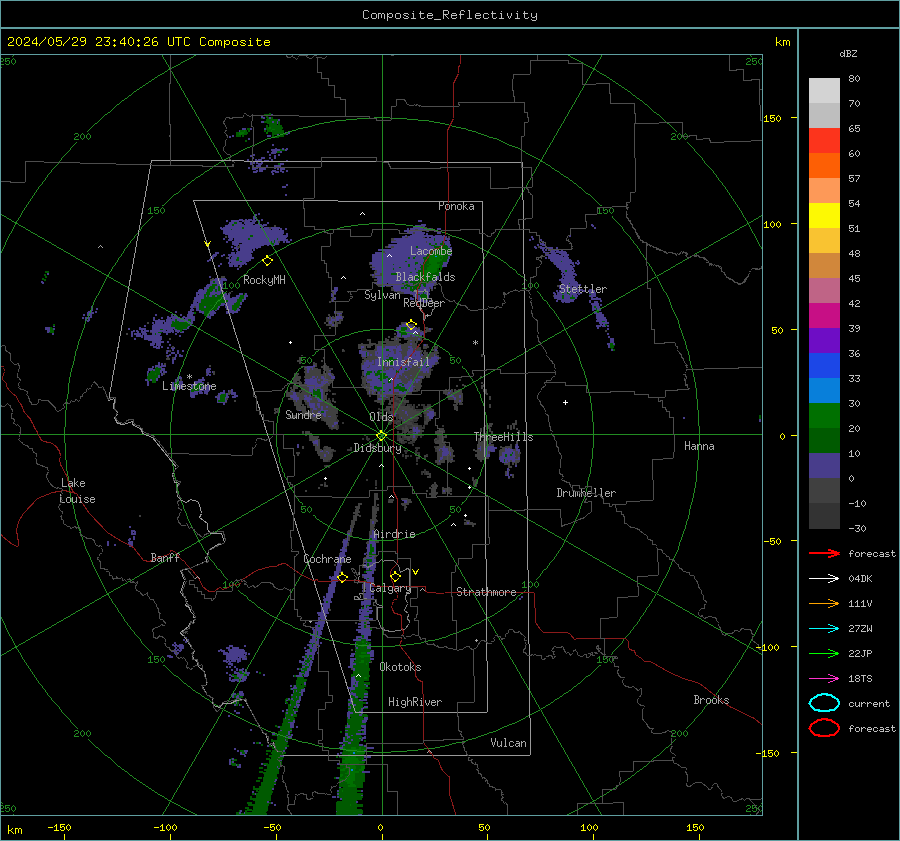Screen dimensions: 900x841
Task: Click the Drumheller city label
Action: [x=586, y=493]
